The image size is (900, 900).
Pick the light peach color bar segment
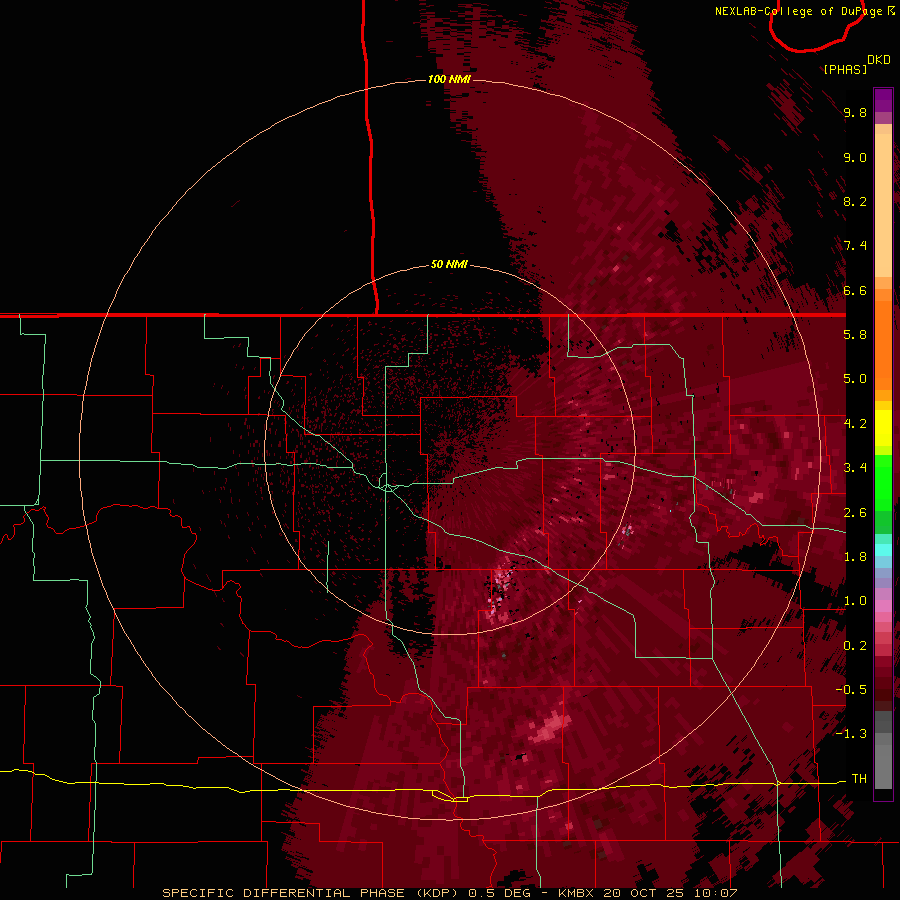883,205
